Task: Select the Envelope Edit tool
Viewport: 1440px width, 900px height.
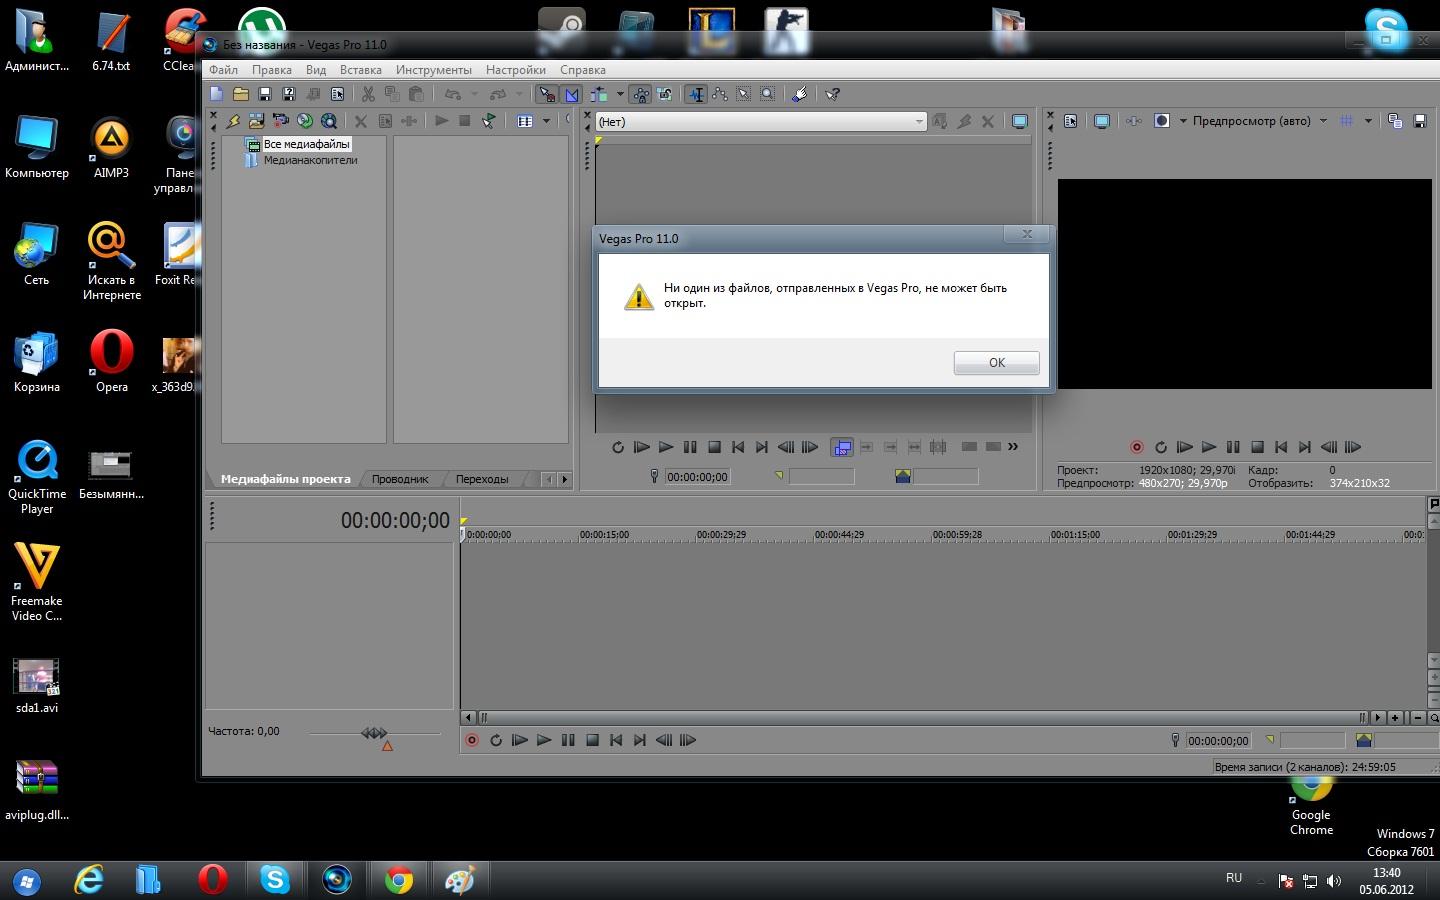Action: [720, 94]
